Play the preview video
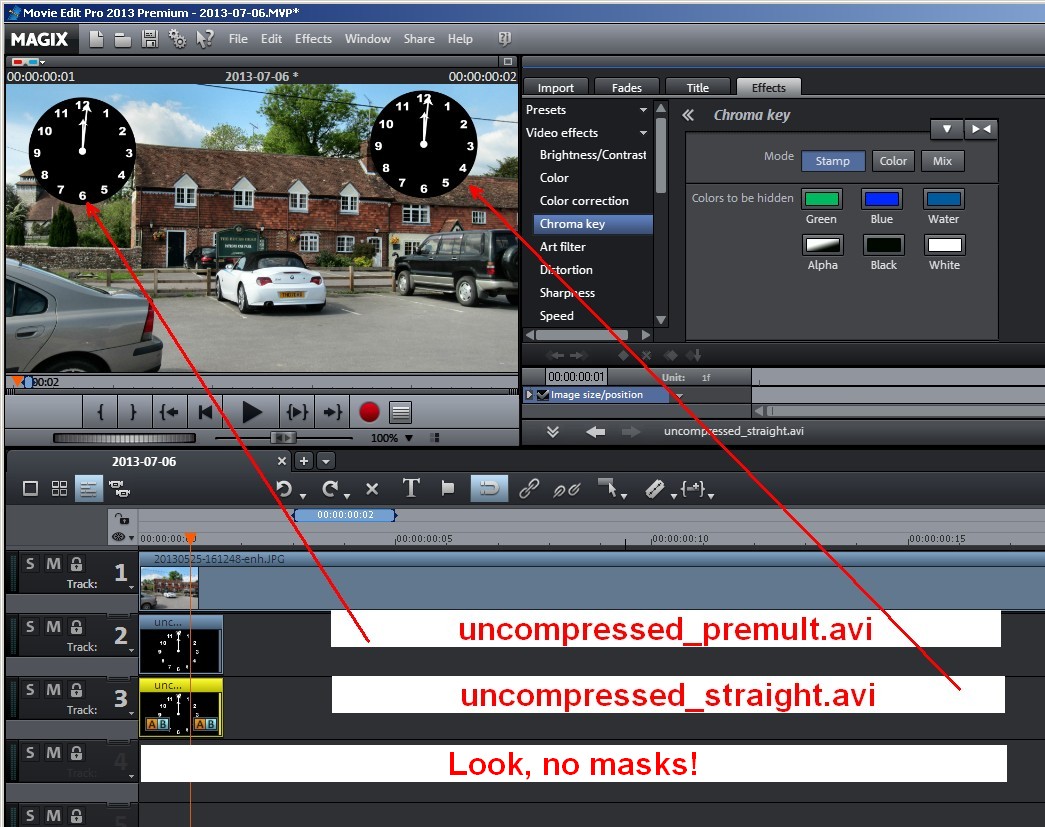The image size is (1045, 827). click(x=251, y=413)
